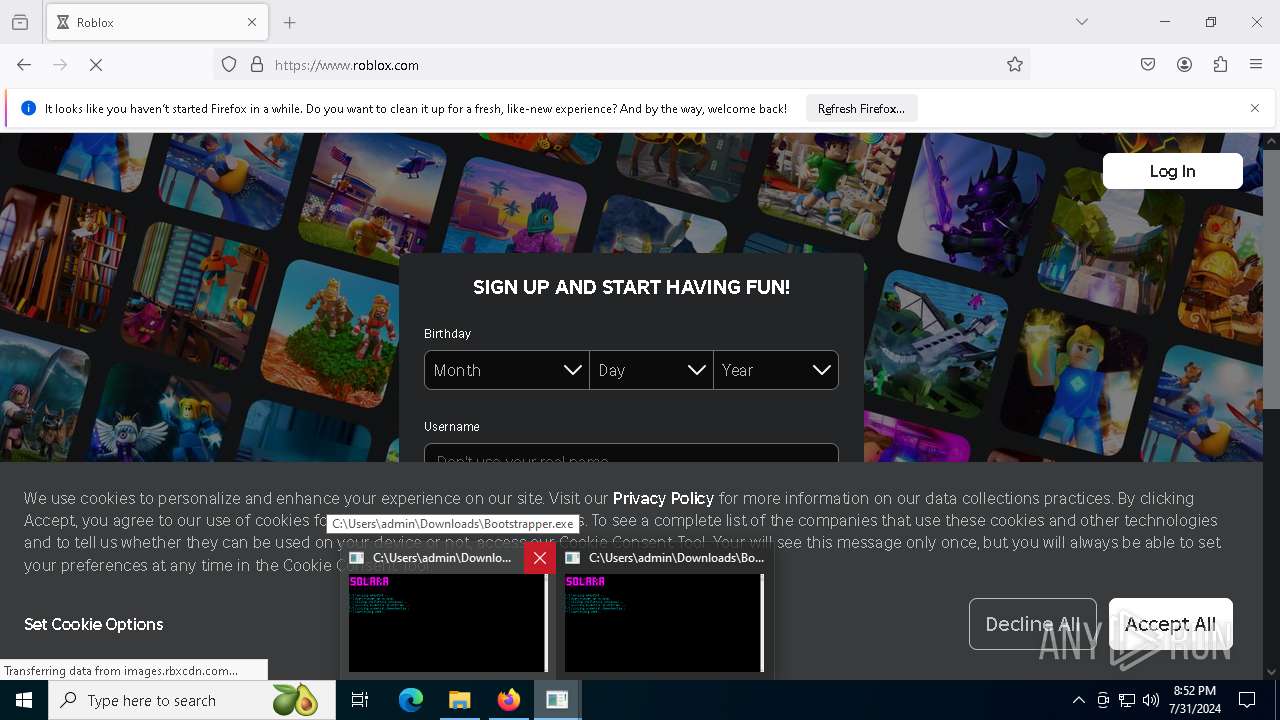
Task: Click the Username input field
Action: (631, 453)
